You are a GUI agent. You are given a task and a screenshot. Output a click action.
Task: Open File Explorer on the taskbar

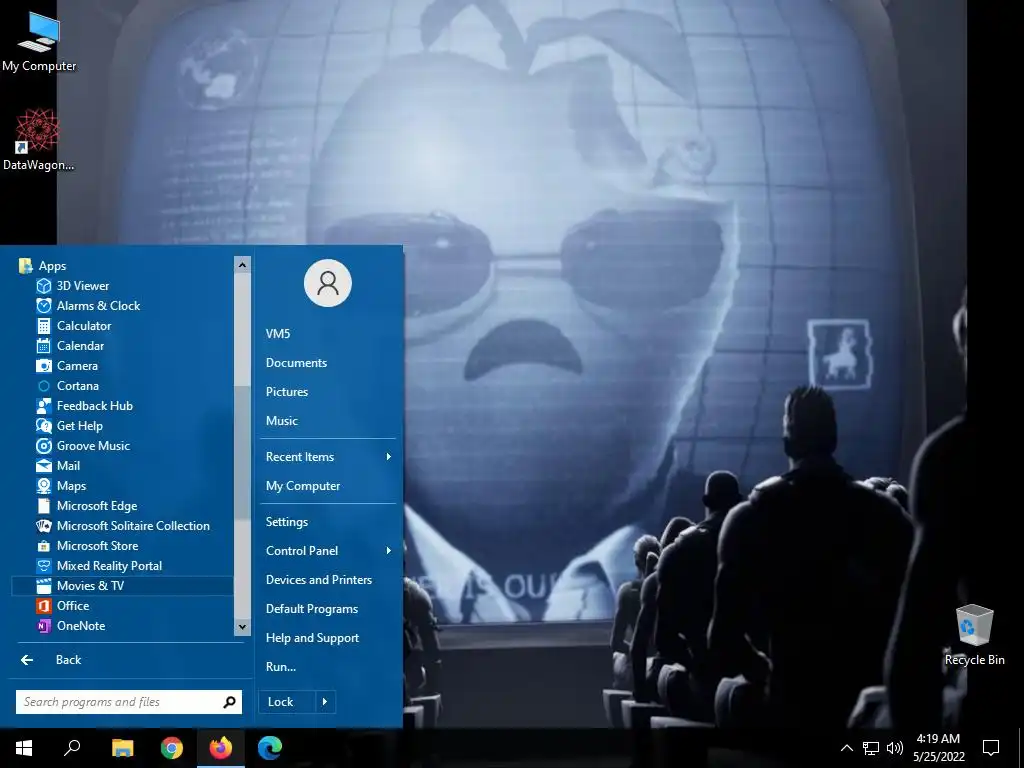point(122,748)
